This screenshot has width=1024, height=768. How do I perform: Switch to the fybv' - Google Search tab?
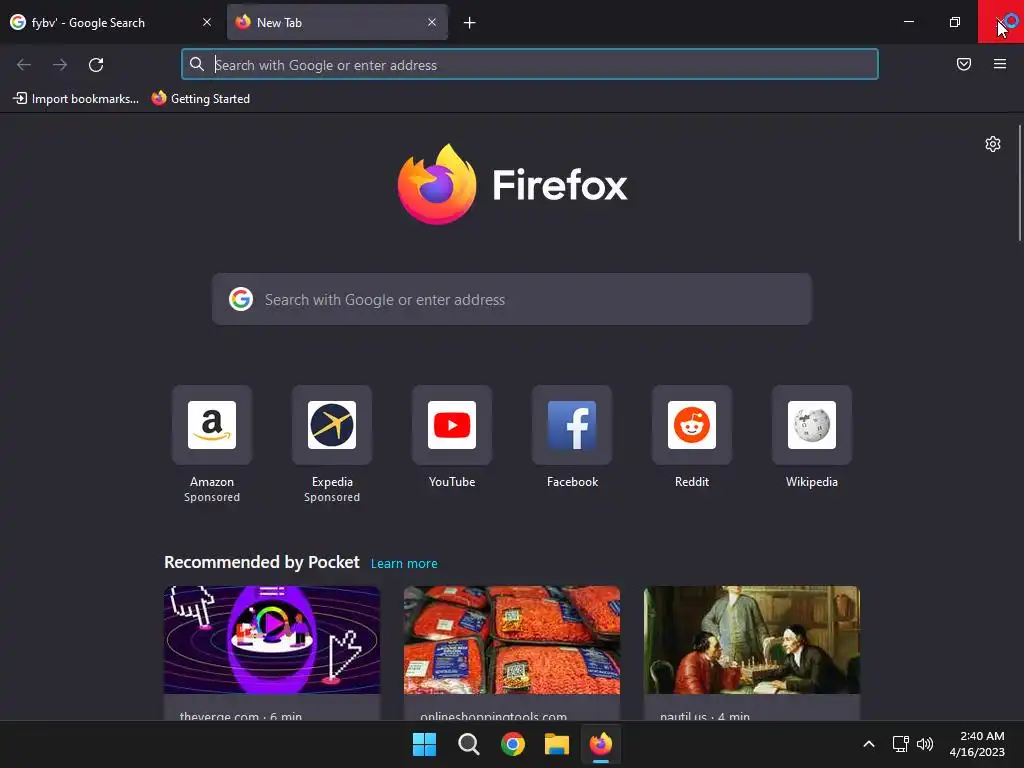[111, 22]
